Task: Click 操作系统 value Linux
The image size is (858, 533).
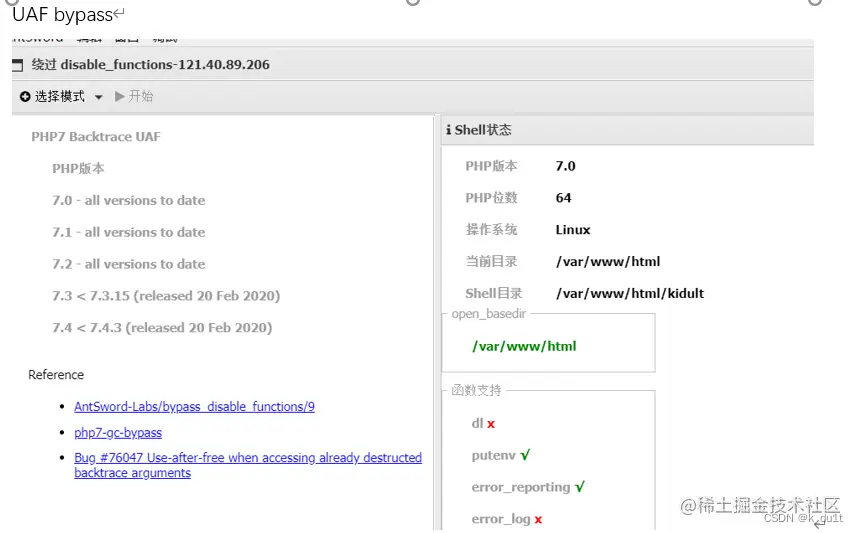Action: [x=573, y=230]
